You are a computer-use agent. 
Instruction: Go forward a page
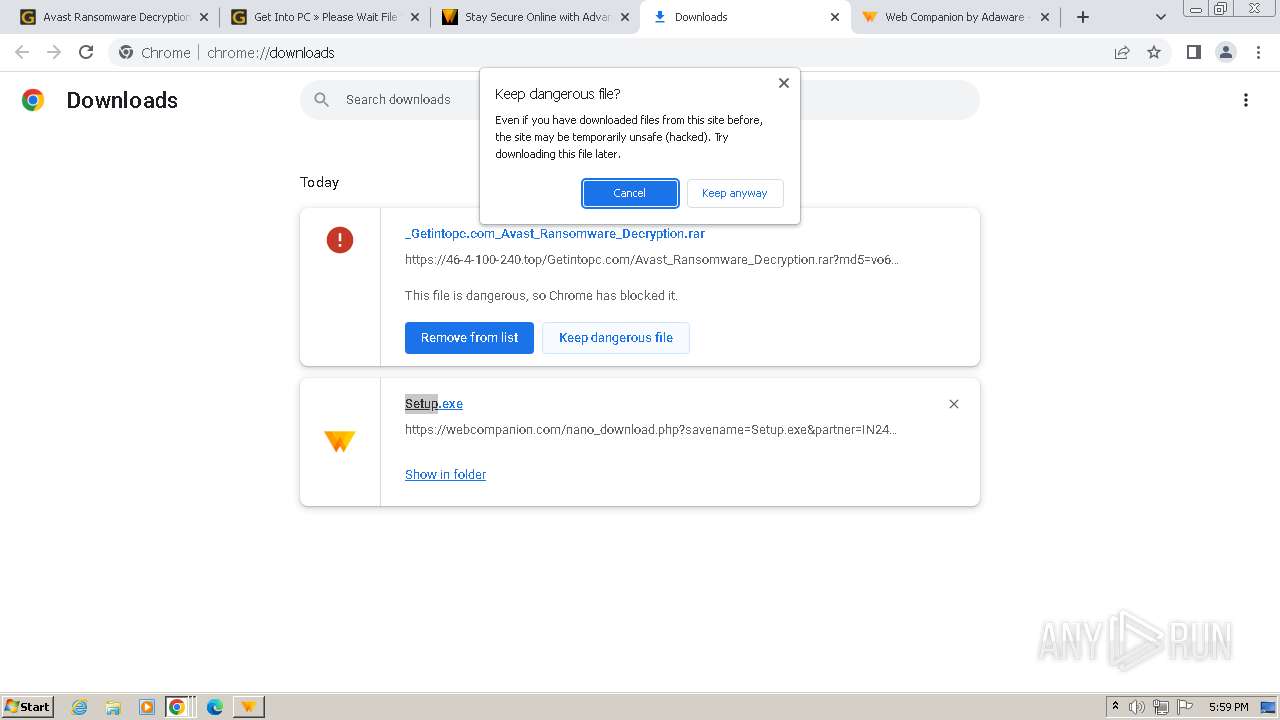coord(54,52)
